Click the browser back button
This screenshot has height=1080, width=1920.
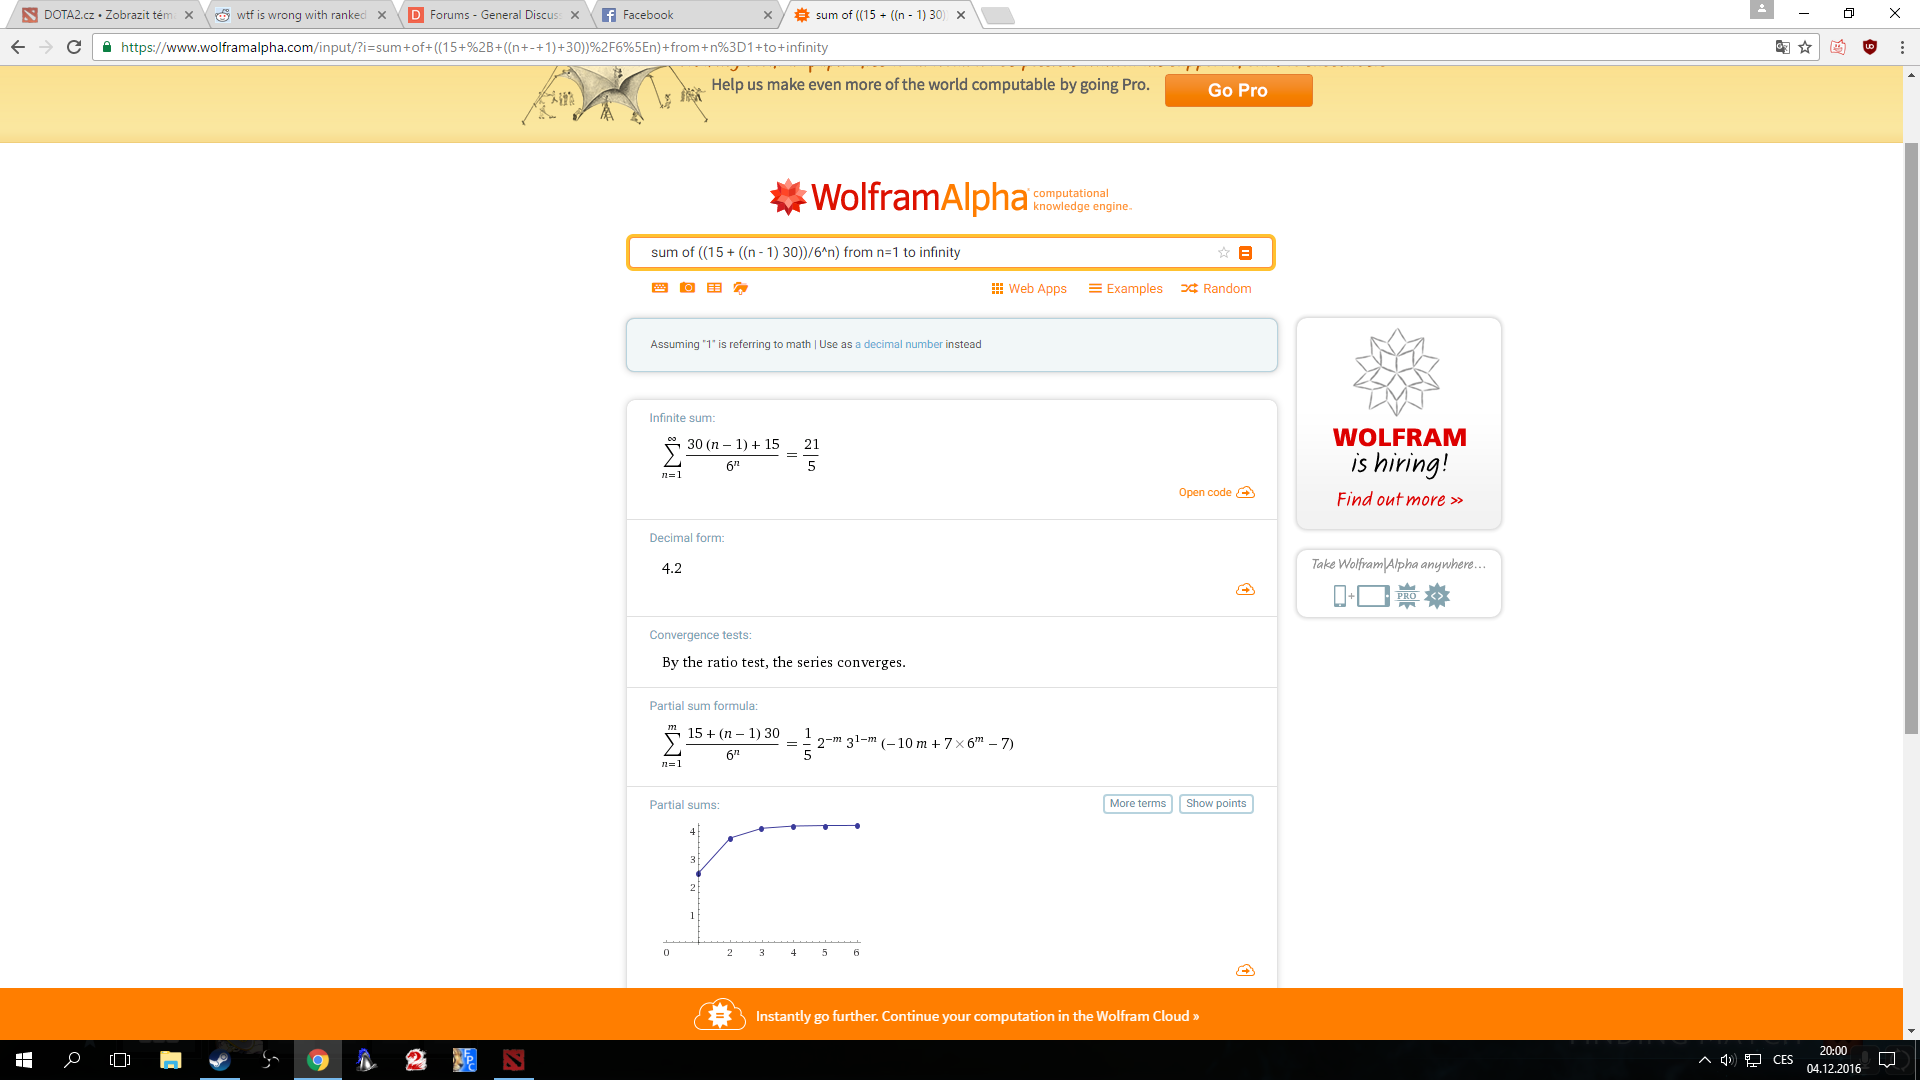(18, 47)
